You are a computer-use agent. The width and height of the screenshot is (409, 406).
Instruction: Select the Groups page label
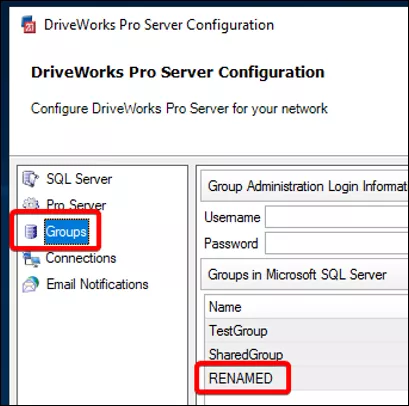66,232
